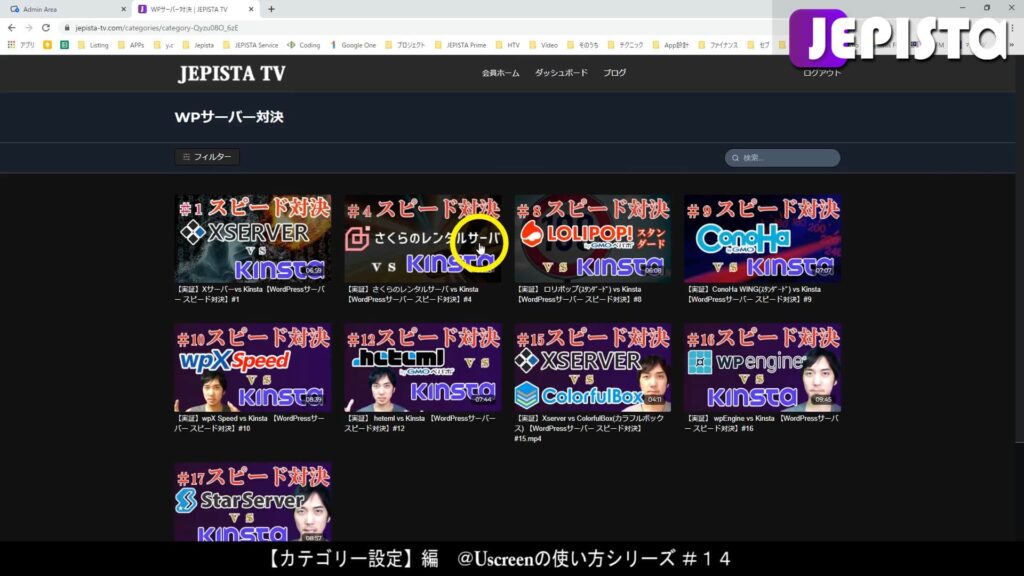Reload the page with the refresh icon
This screenshot has height=576, width=1024.
click(46, 28)
